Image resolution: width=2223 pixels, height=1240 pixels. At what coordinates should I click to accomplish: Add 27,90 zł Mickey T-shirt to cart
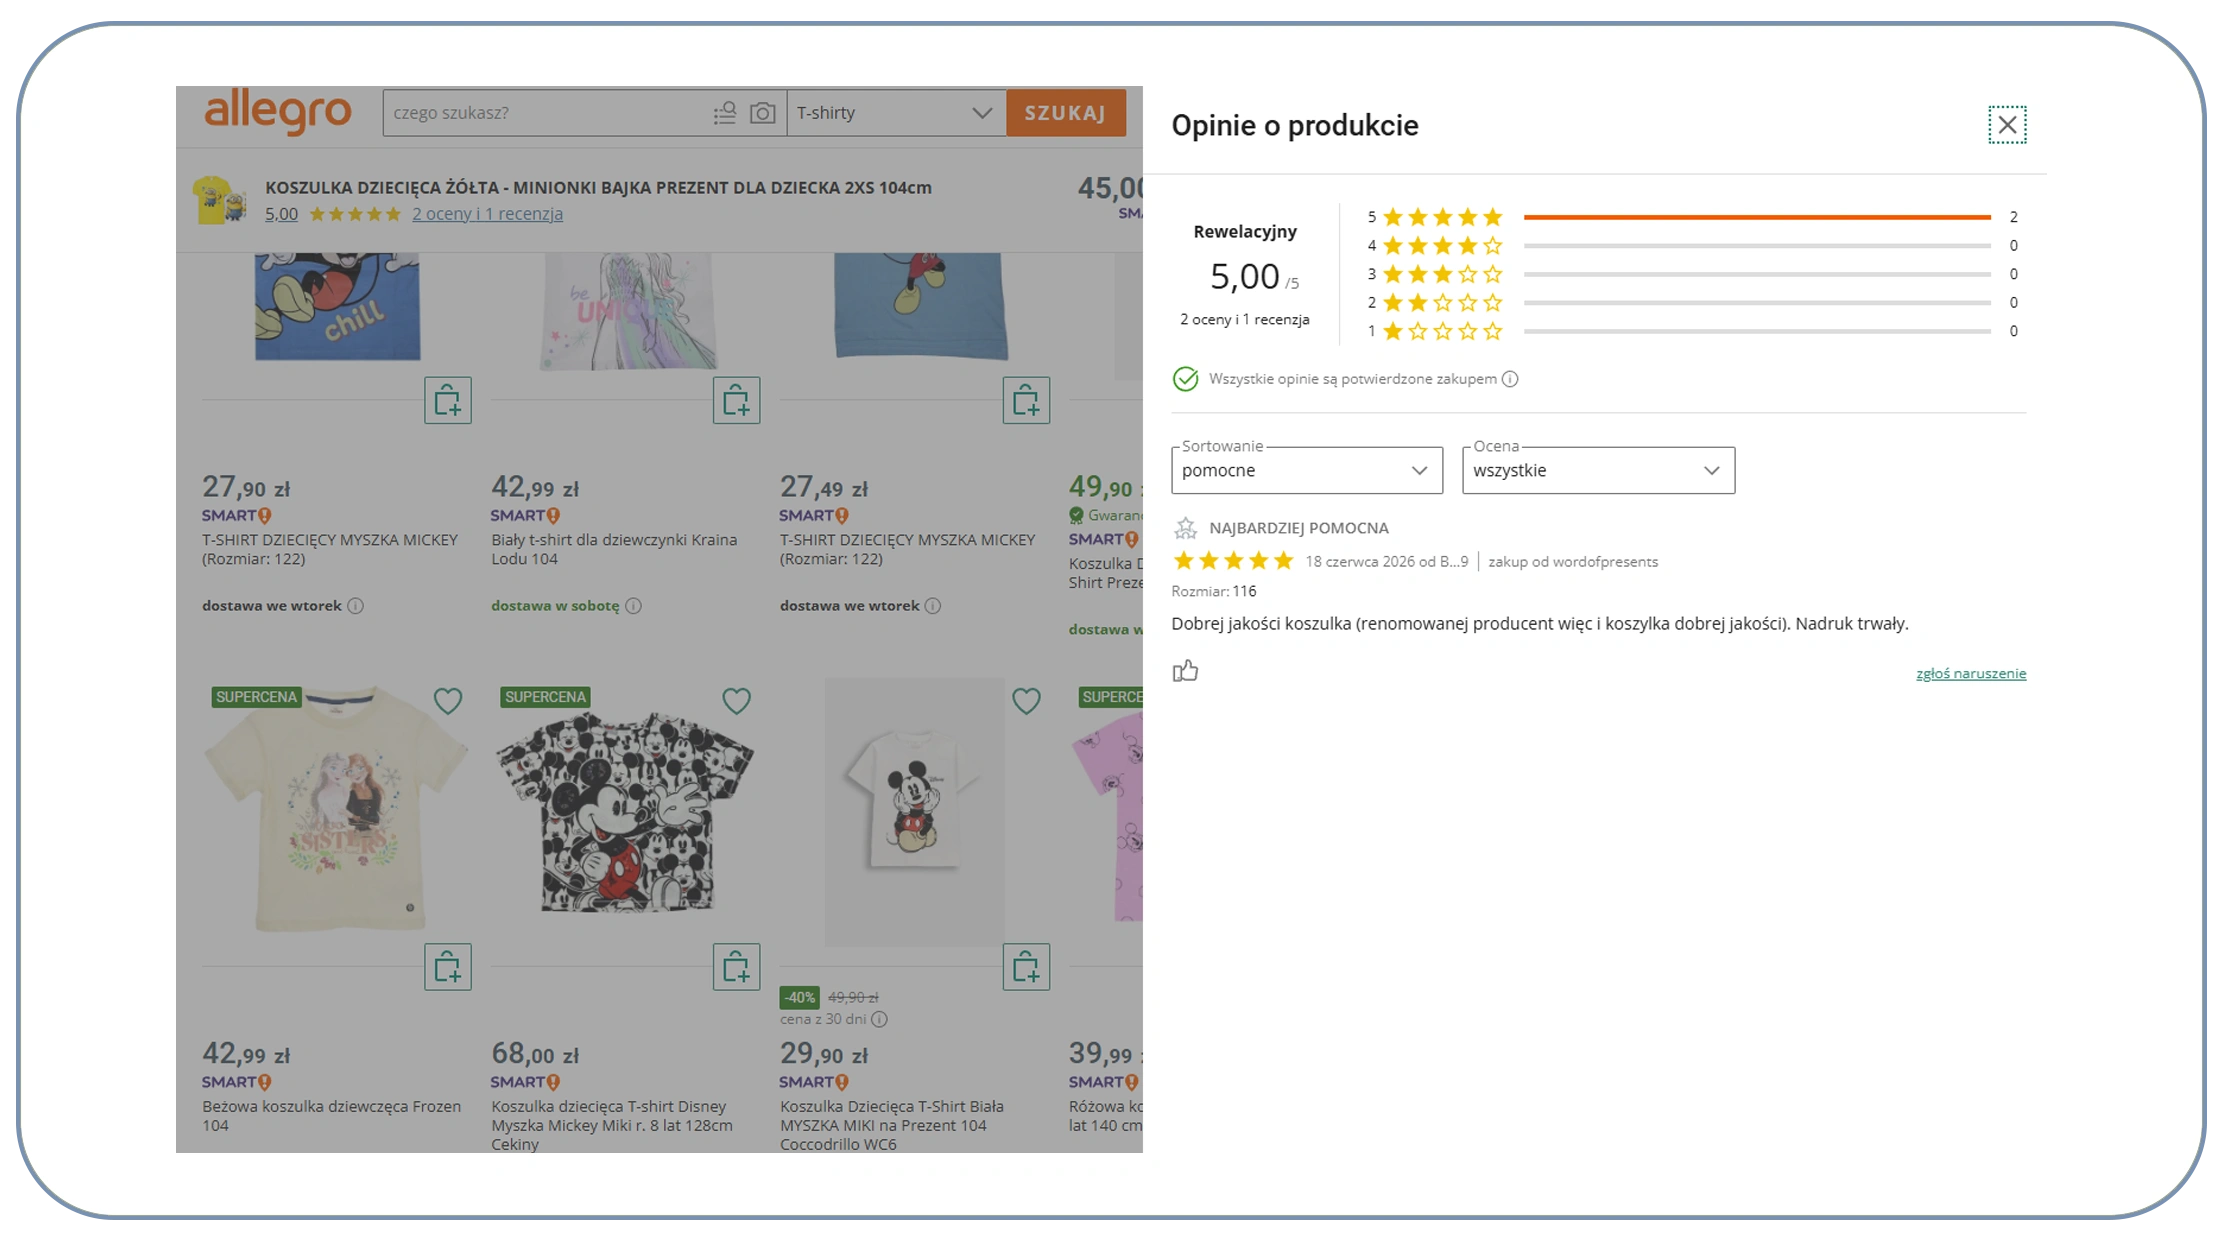coord(447,400)
